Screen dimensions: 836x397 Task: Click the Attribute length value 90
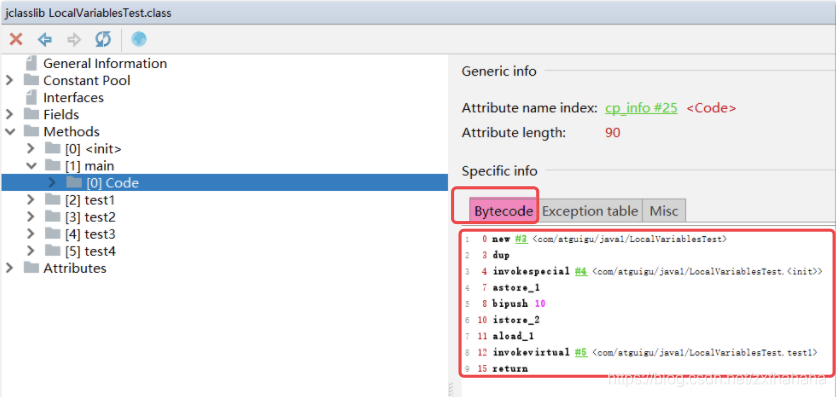[x=613, y=133]
